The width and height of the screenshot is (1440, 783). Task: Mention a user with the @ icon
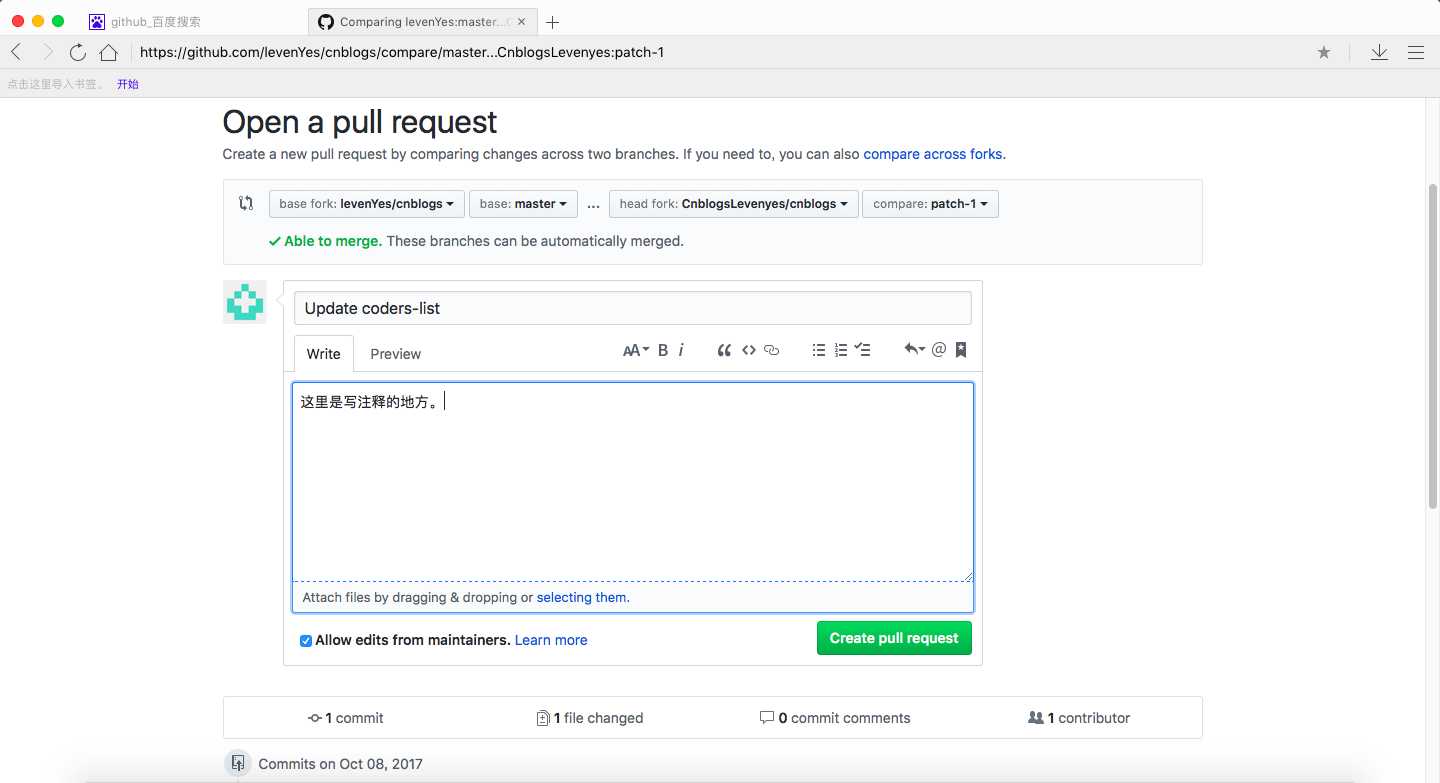938,350
